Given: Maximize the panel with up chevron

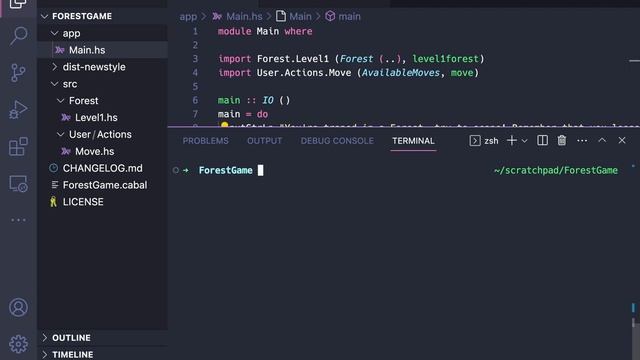Looking at the screenshot, I should pyautogui.click(x=602, y=140).
